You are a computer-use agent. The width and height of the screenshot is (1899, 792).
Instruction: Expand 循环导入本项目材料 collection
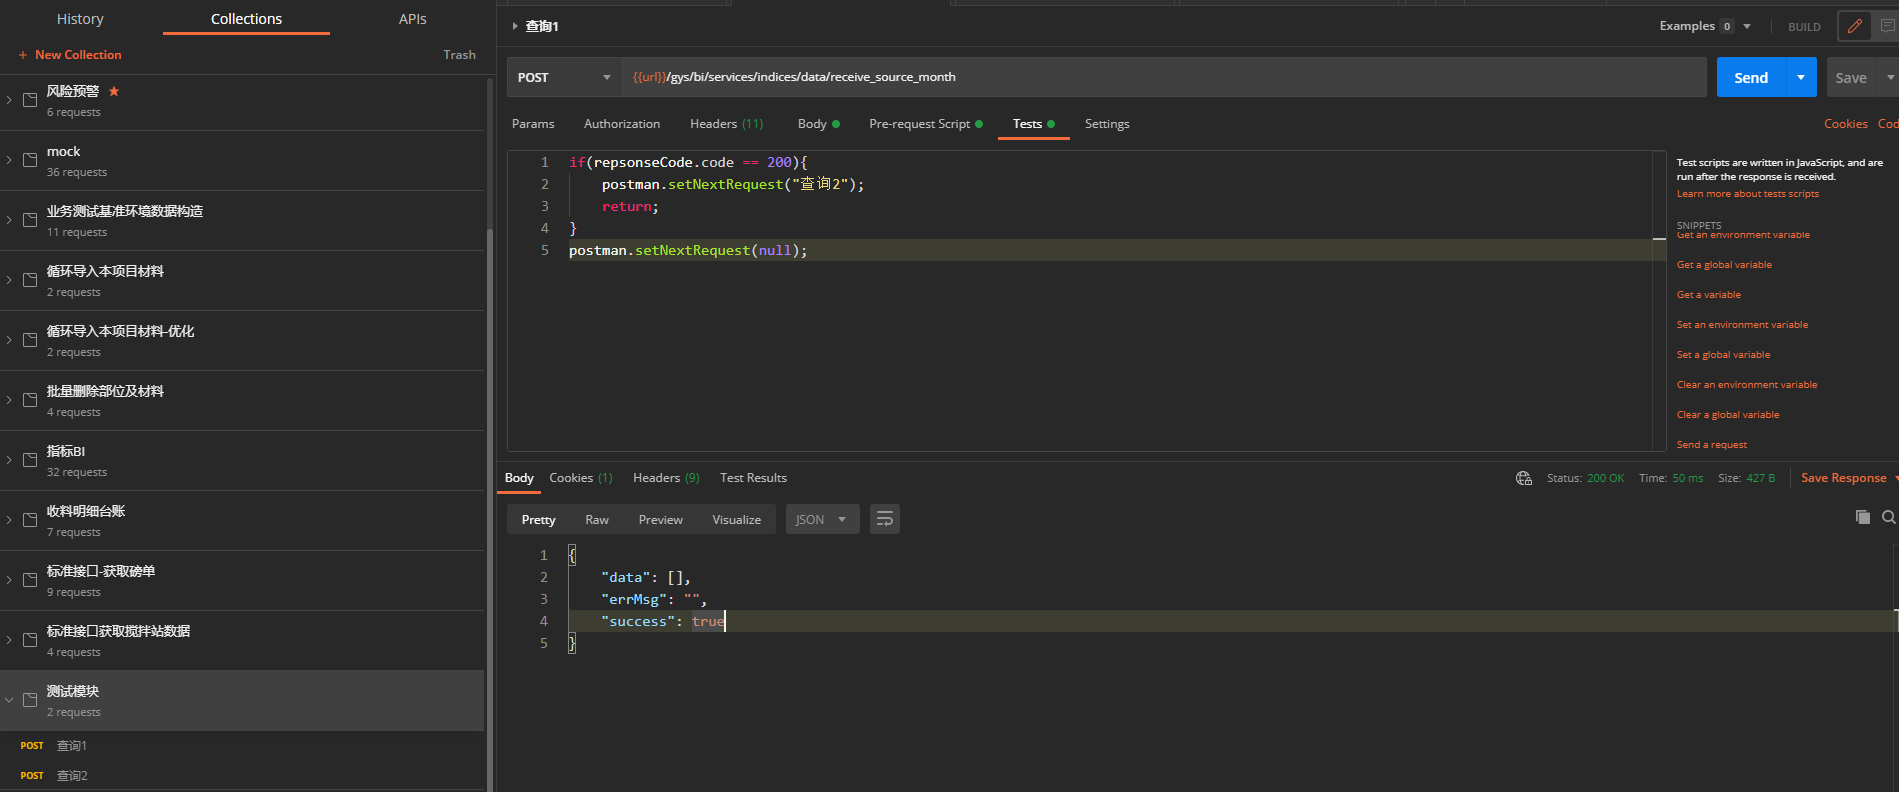click(x=9, y=280)
